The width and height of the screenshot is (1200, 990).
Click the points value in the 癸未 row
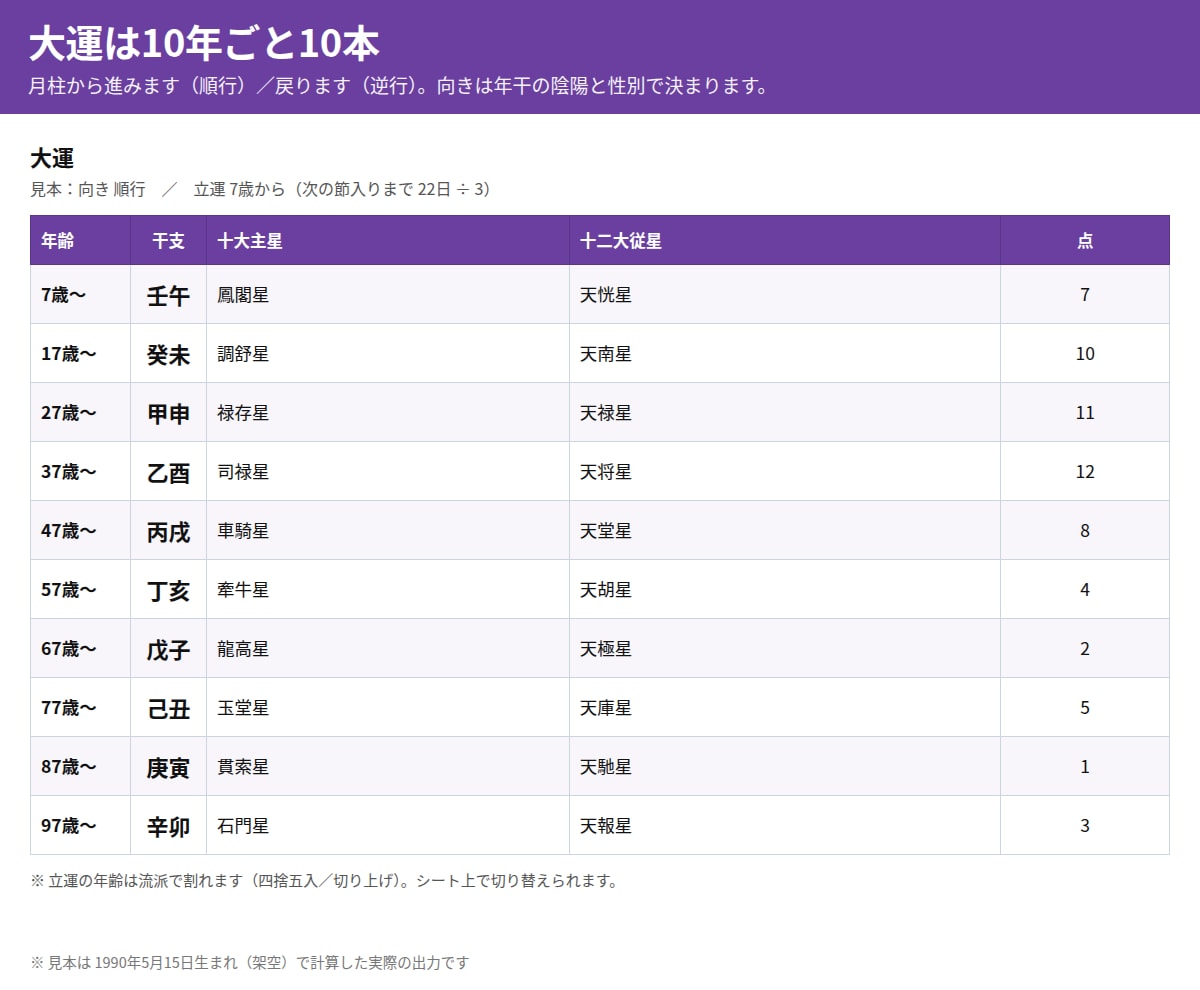[1085, 354]
